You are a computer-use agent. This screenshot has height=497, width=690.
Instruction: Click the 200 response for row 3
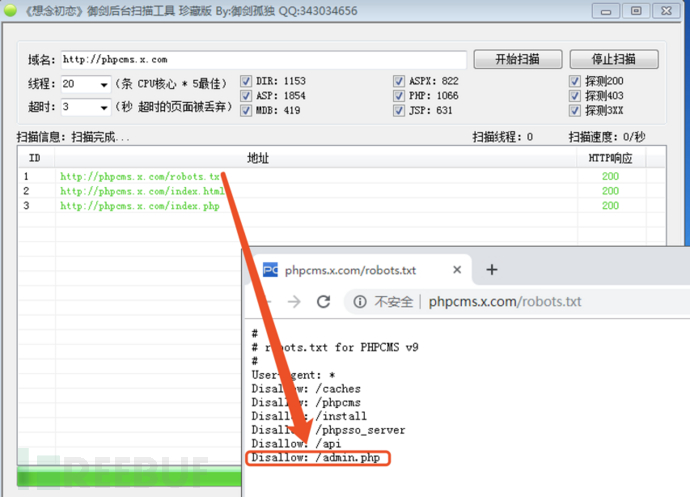(x=610, y=206)
